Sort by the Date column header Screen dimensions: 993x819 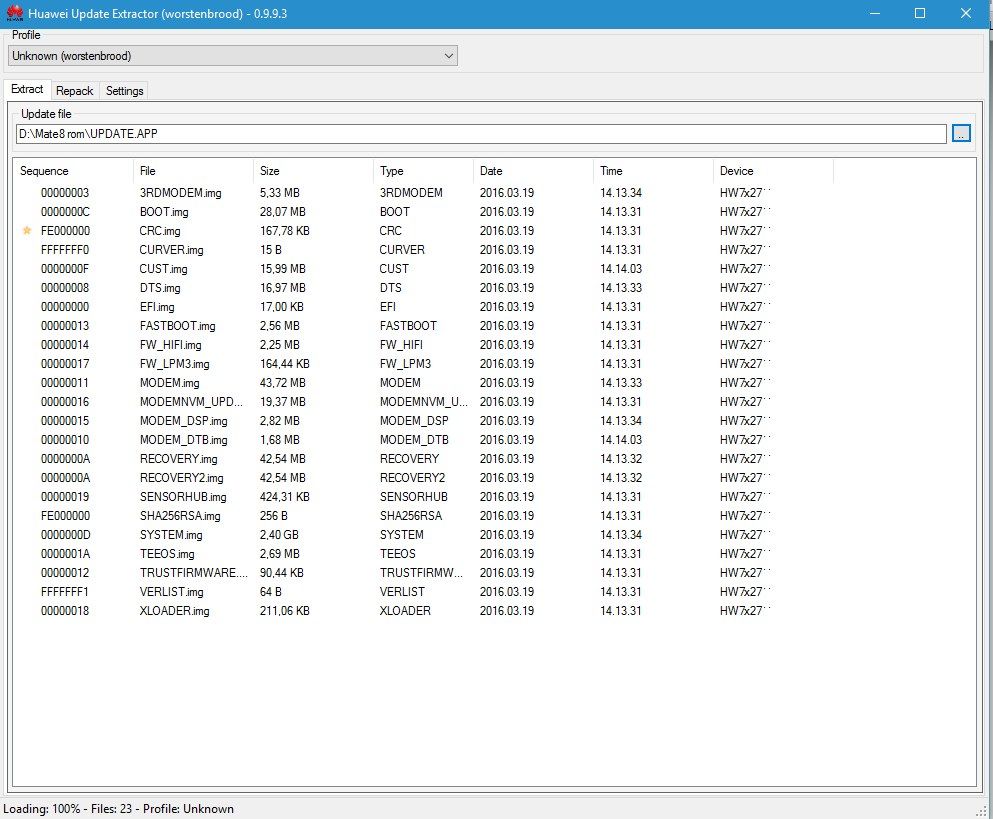point(533,171)
